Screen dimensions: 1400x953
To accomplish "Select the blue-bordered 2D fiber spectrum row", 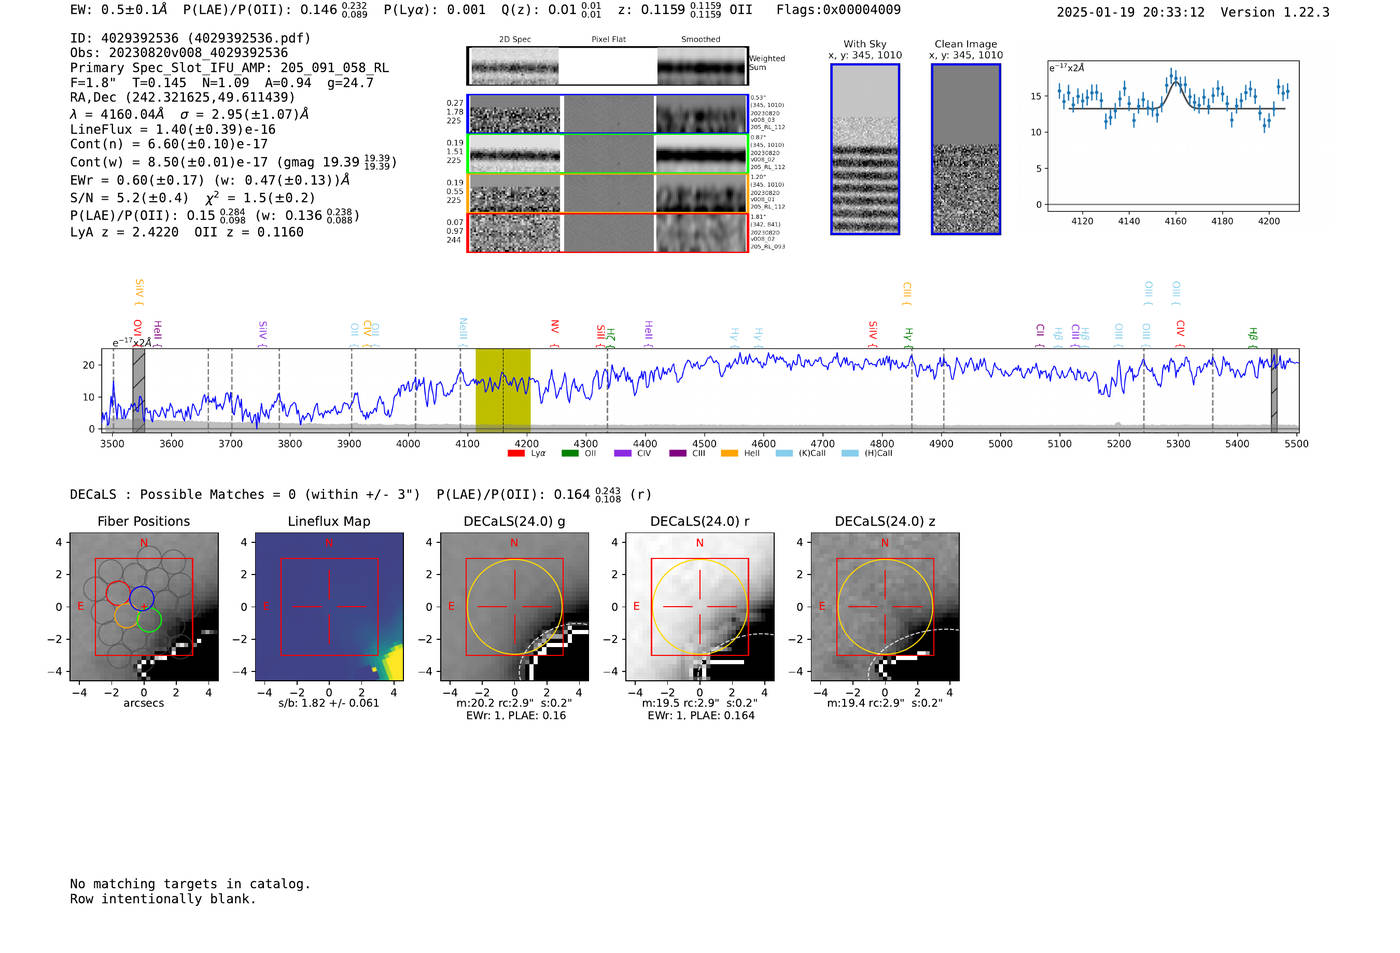I will click(608, 114).
